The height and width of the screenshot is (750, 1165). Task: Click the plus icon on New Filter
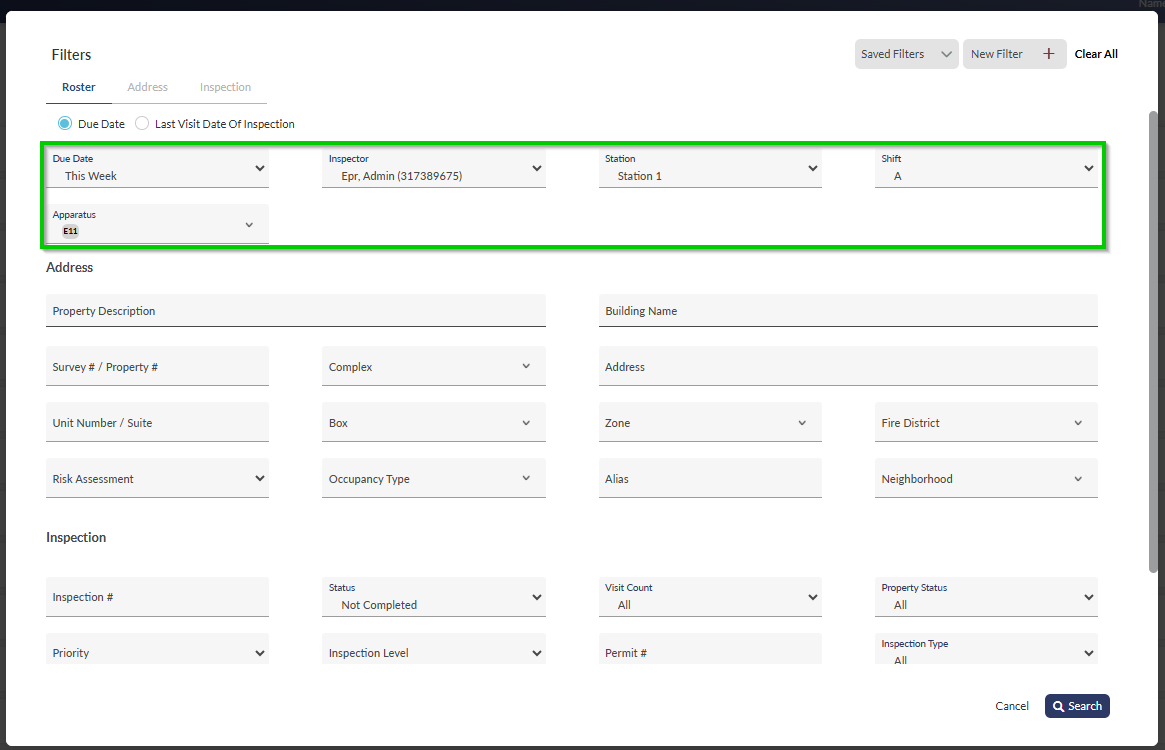(1048, 54)
